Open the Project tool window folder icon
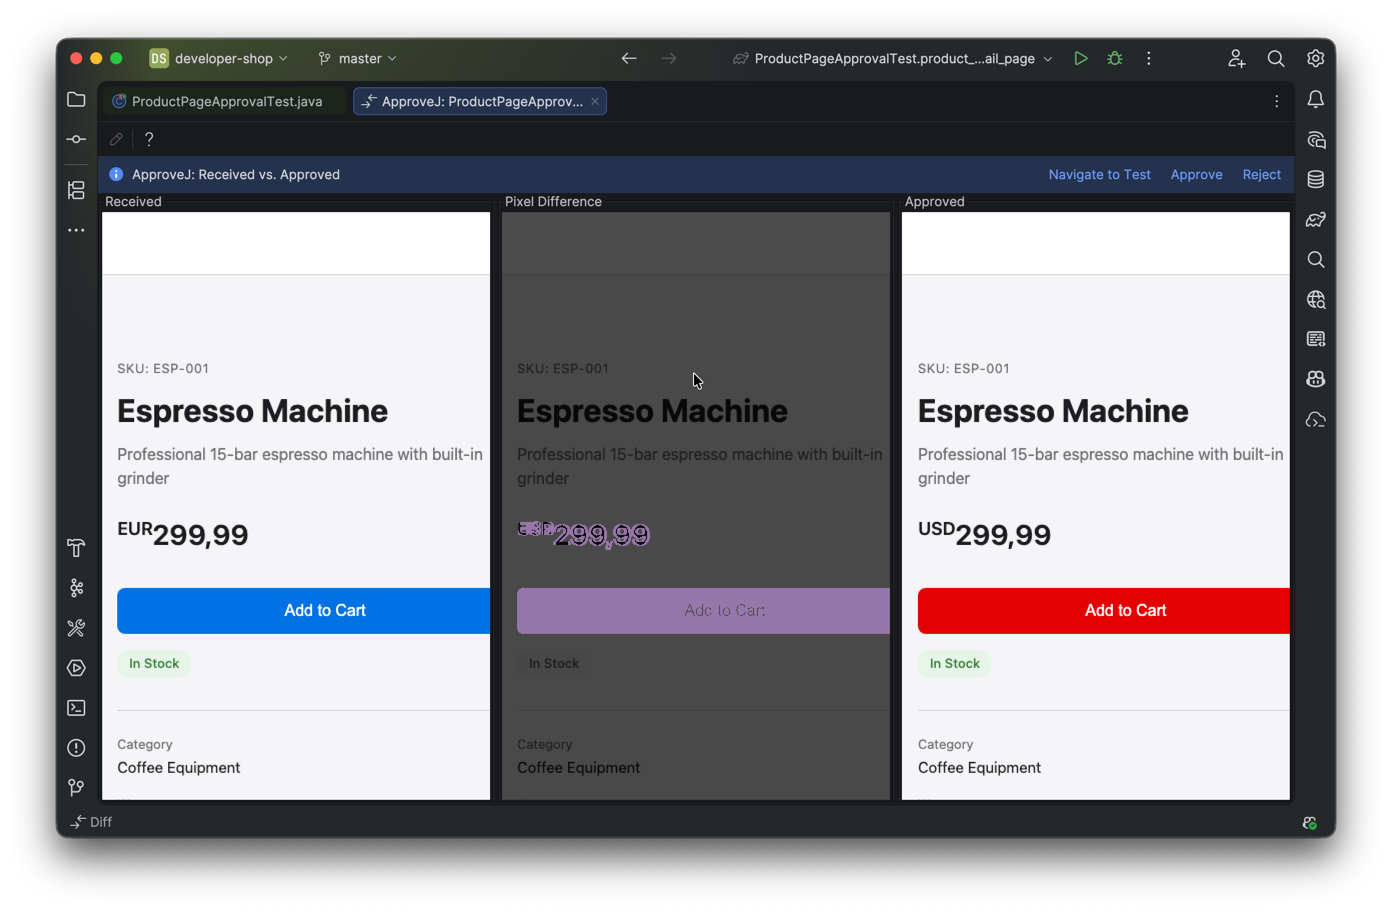 [x=76, y=99]
